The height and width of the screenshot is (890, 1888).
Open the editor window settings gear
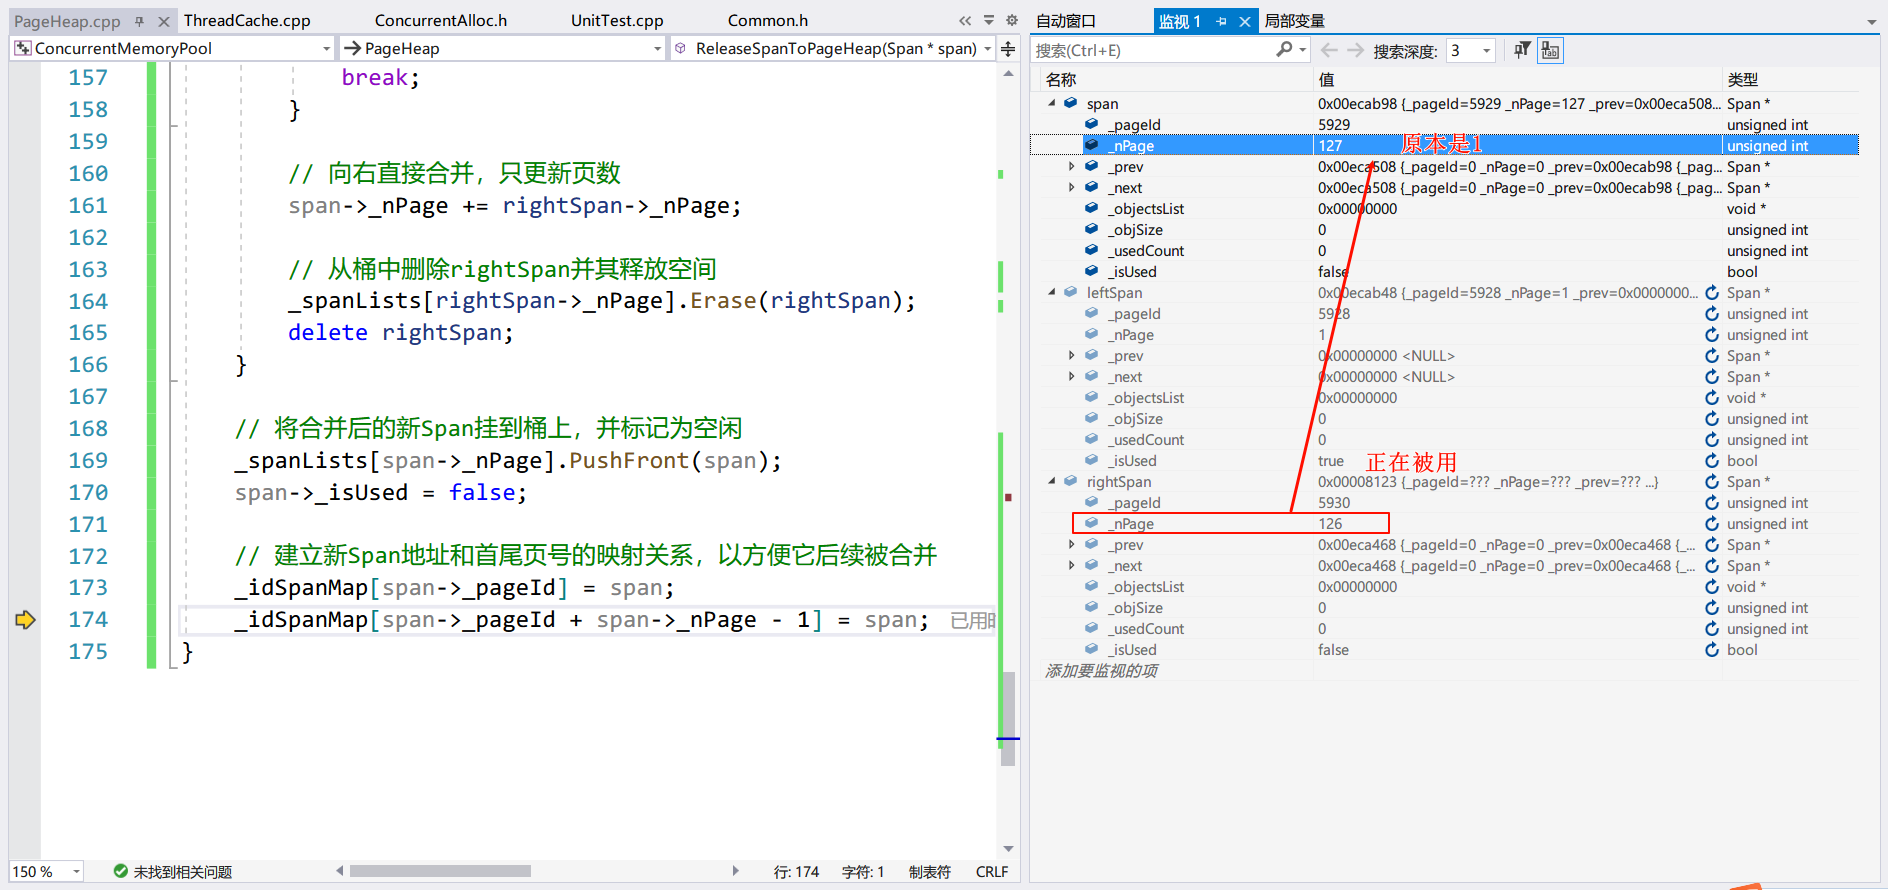1011,20
